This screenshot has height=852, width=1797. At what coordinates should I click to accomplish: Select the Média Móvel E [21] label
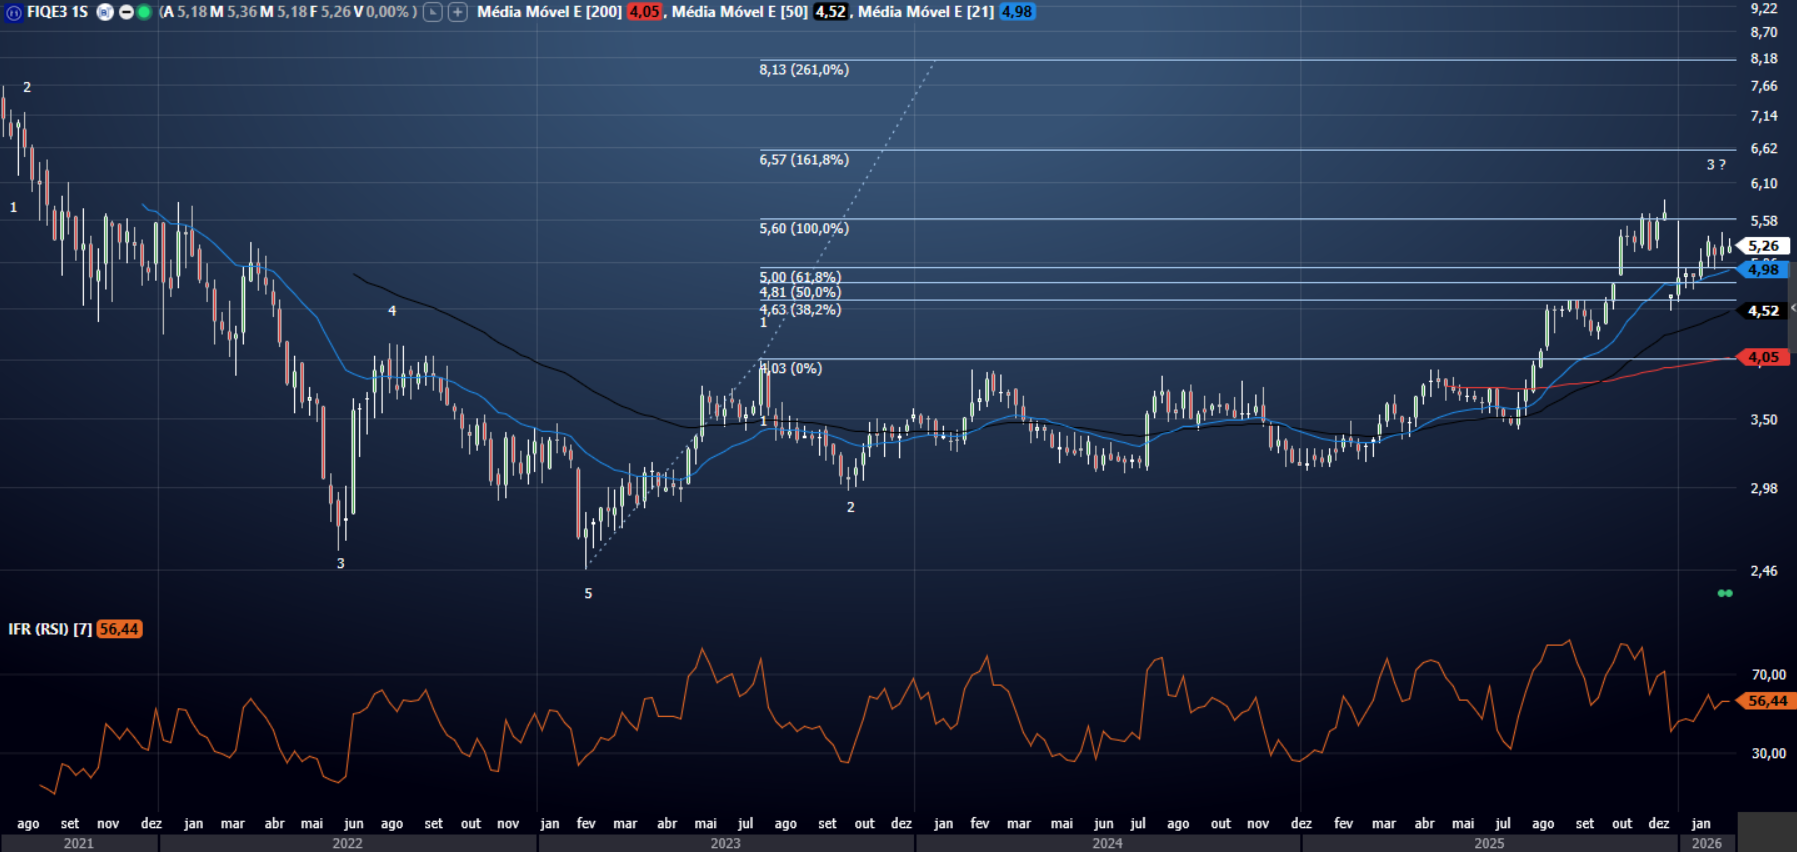925,12
